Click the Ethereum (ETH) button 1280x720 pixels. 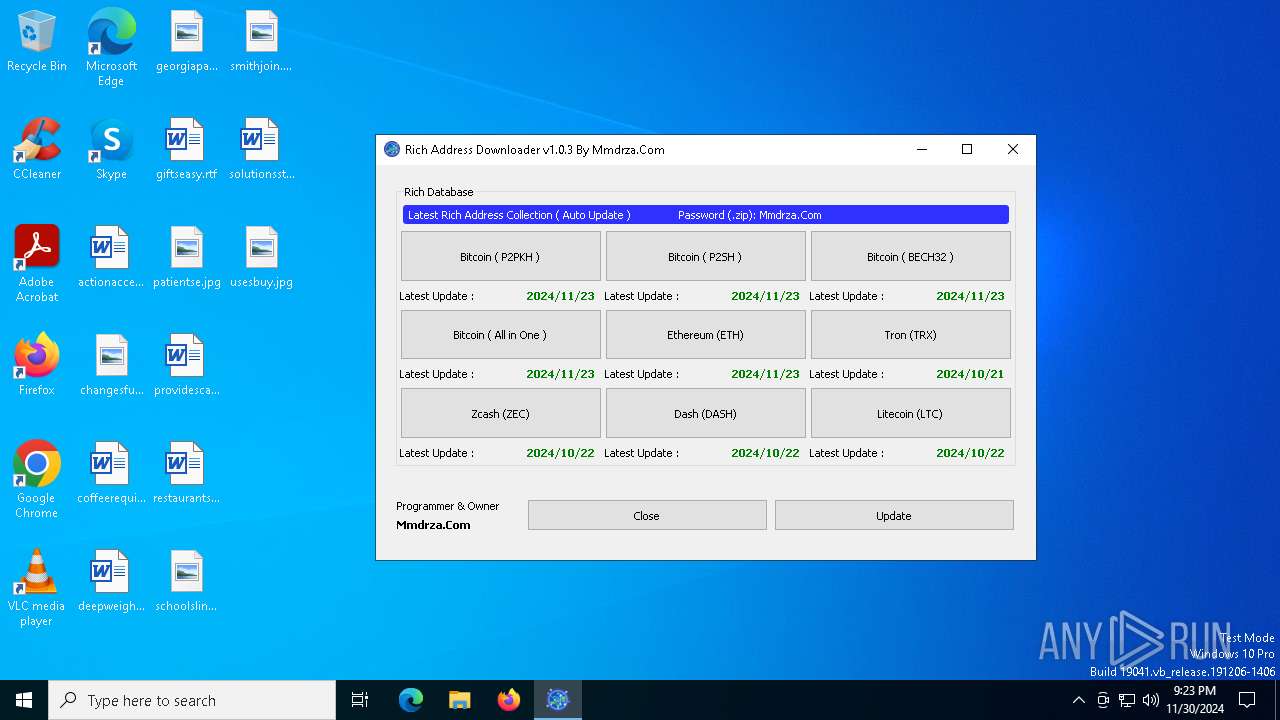[x=705, y=335]
